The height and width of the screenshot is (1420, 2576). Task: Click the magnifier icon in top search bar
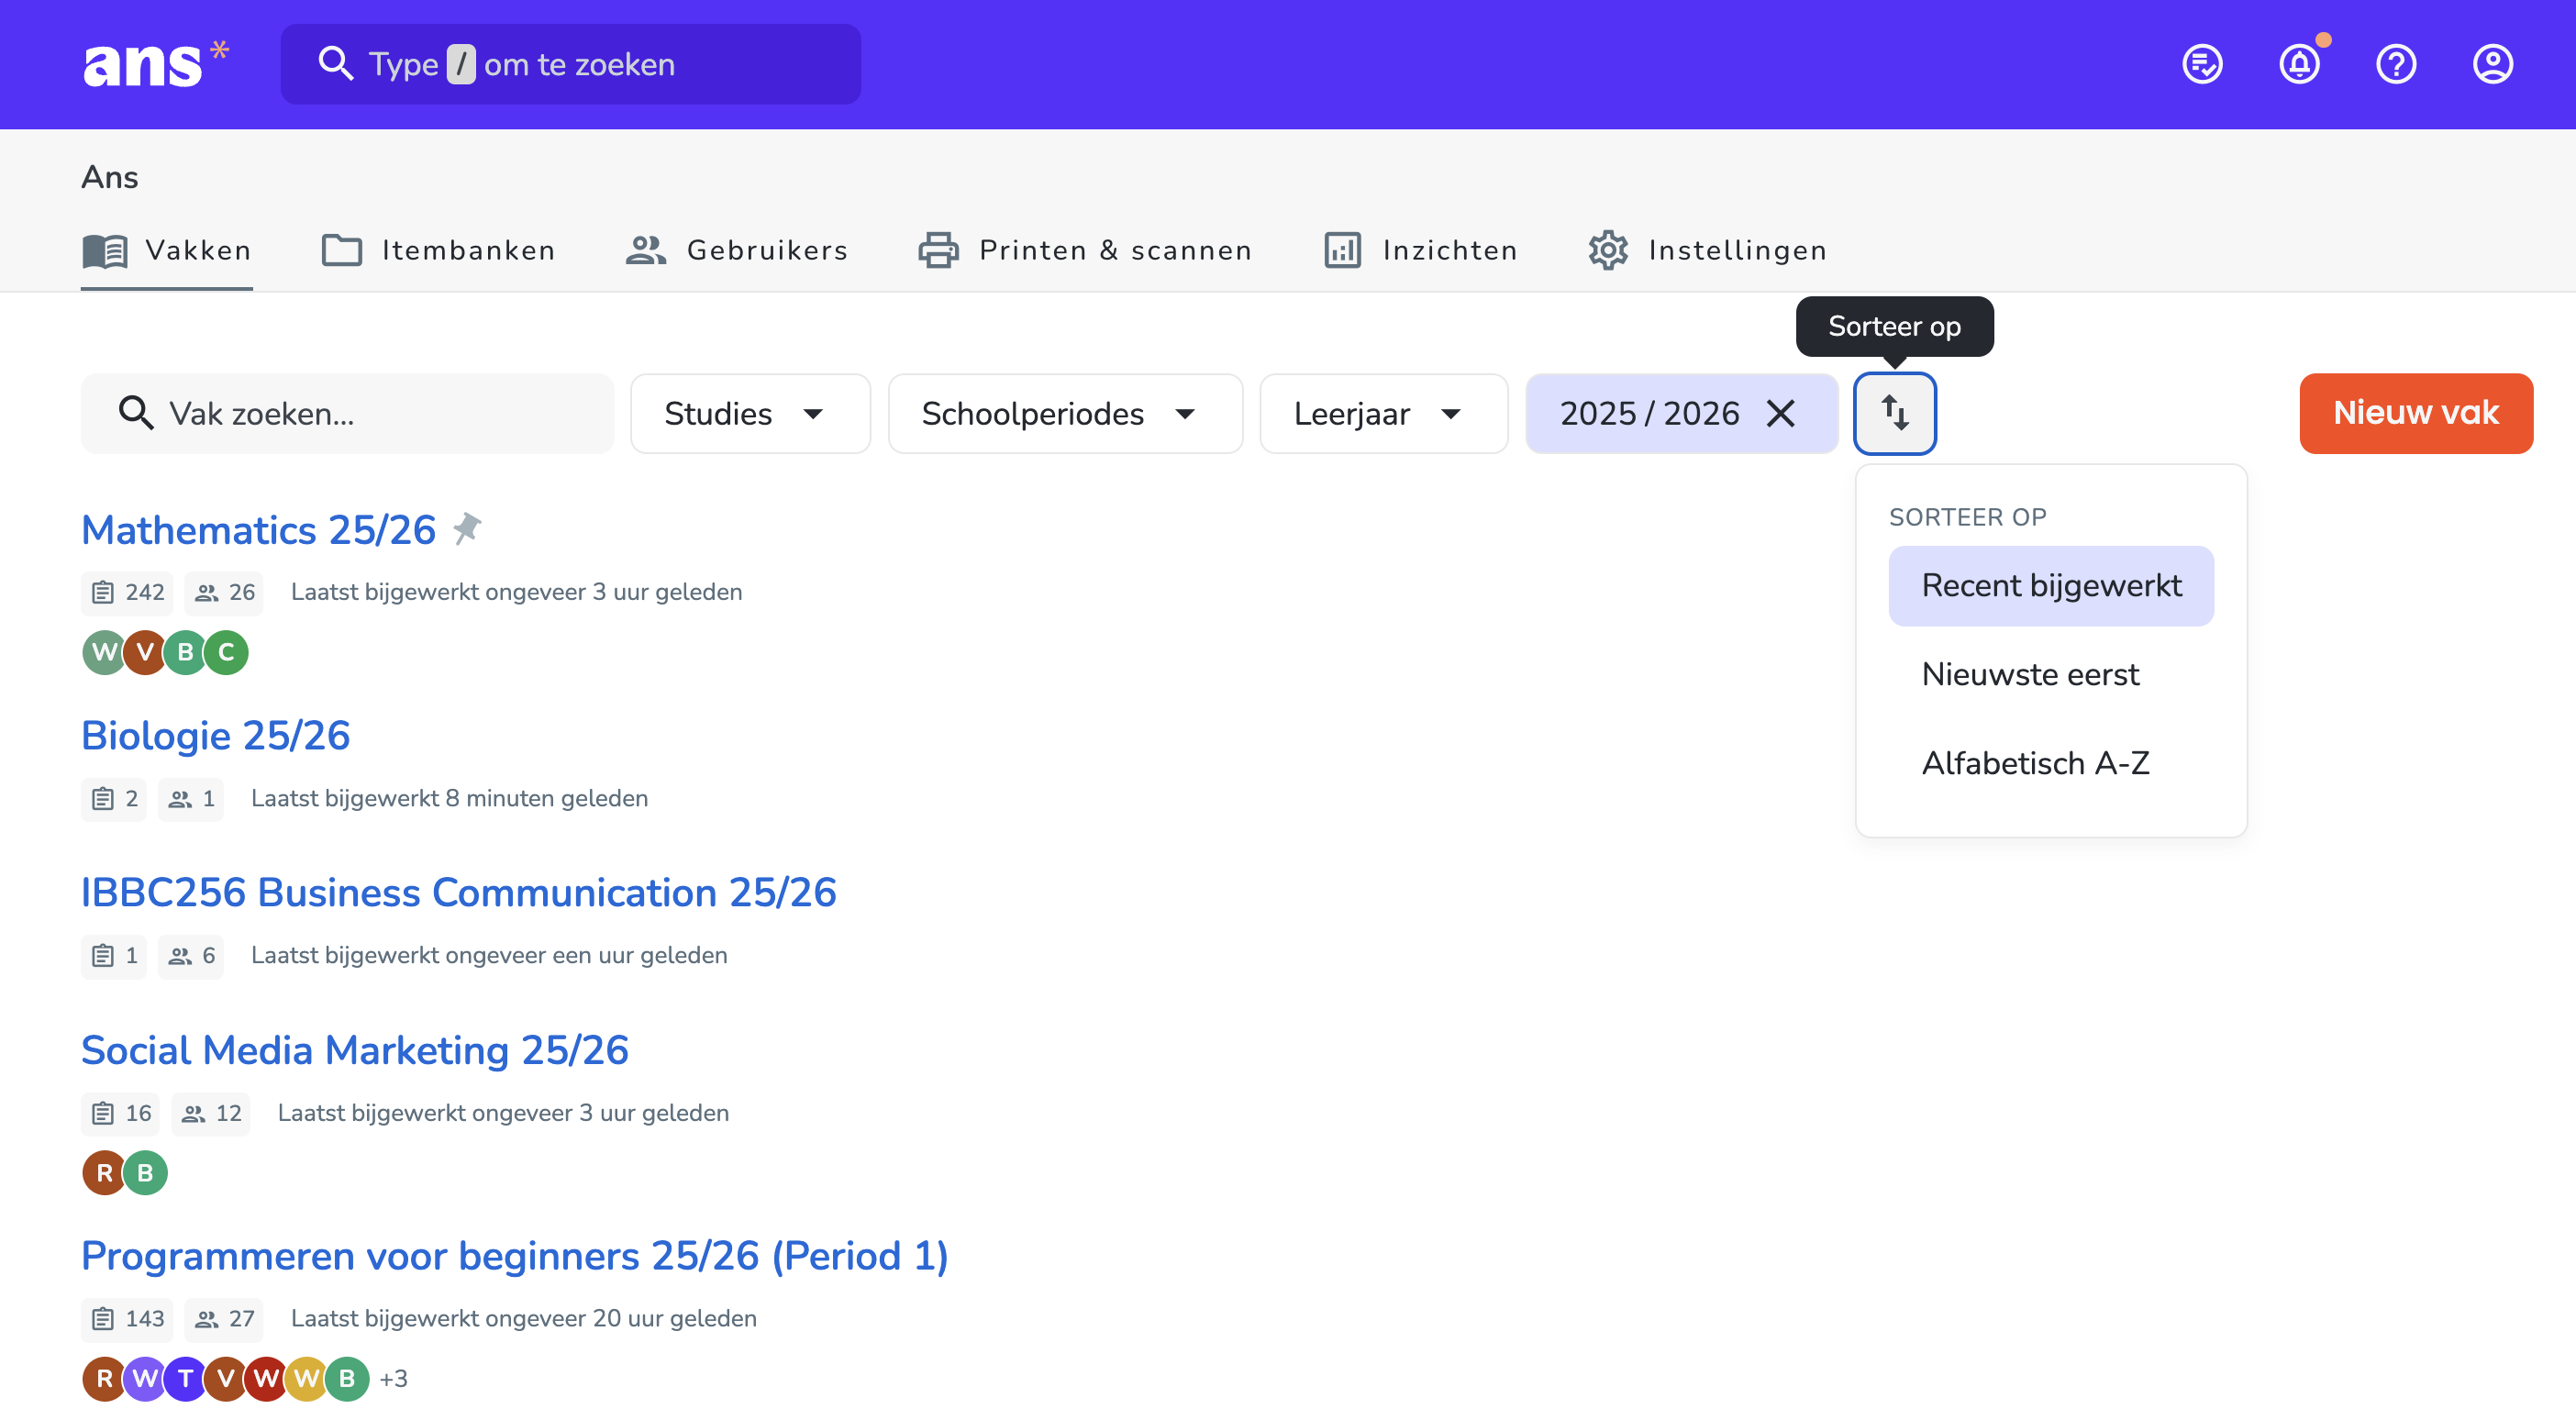(x=336, y=64)
